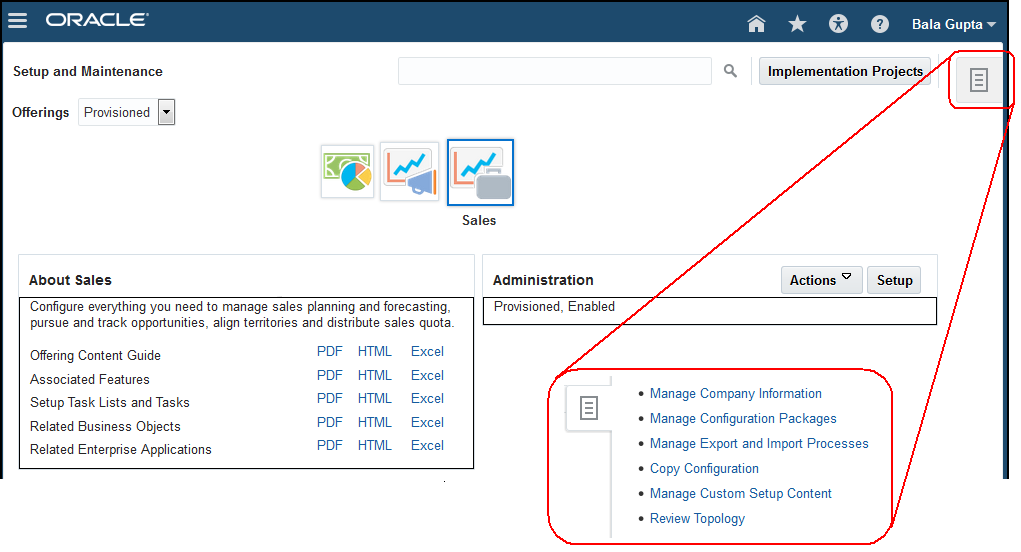Open the Tasks panel tab icon
1021x552 pixels.
pos(979,80)
